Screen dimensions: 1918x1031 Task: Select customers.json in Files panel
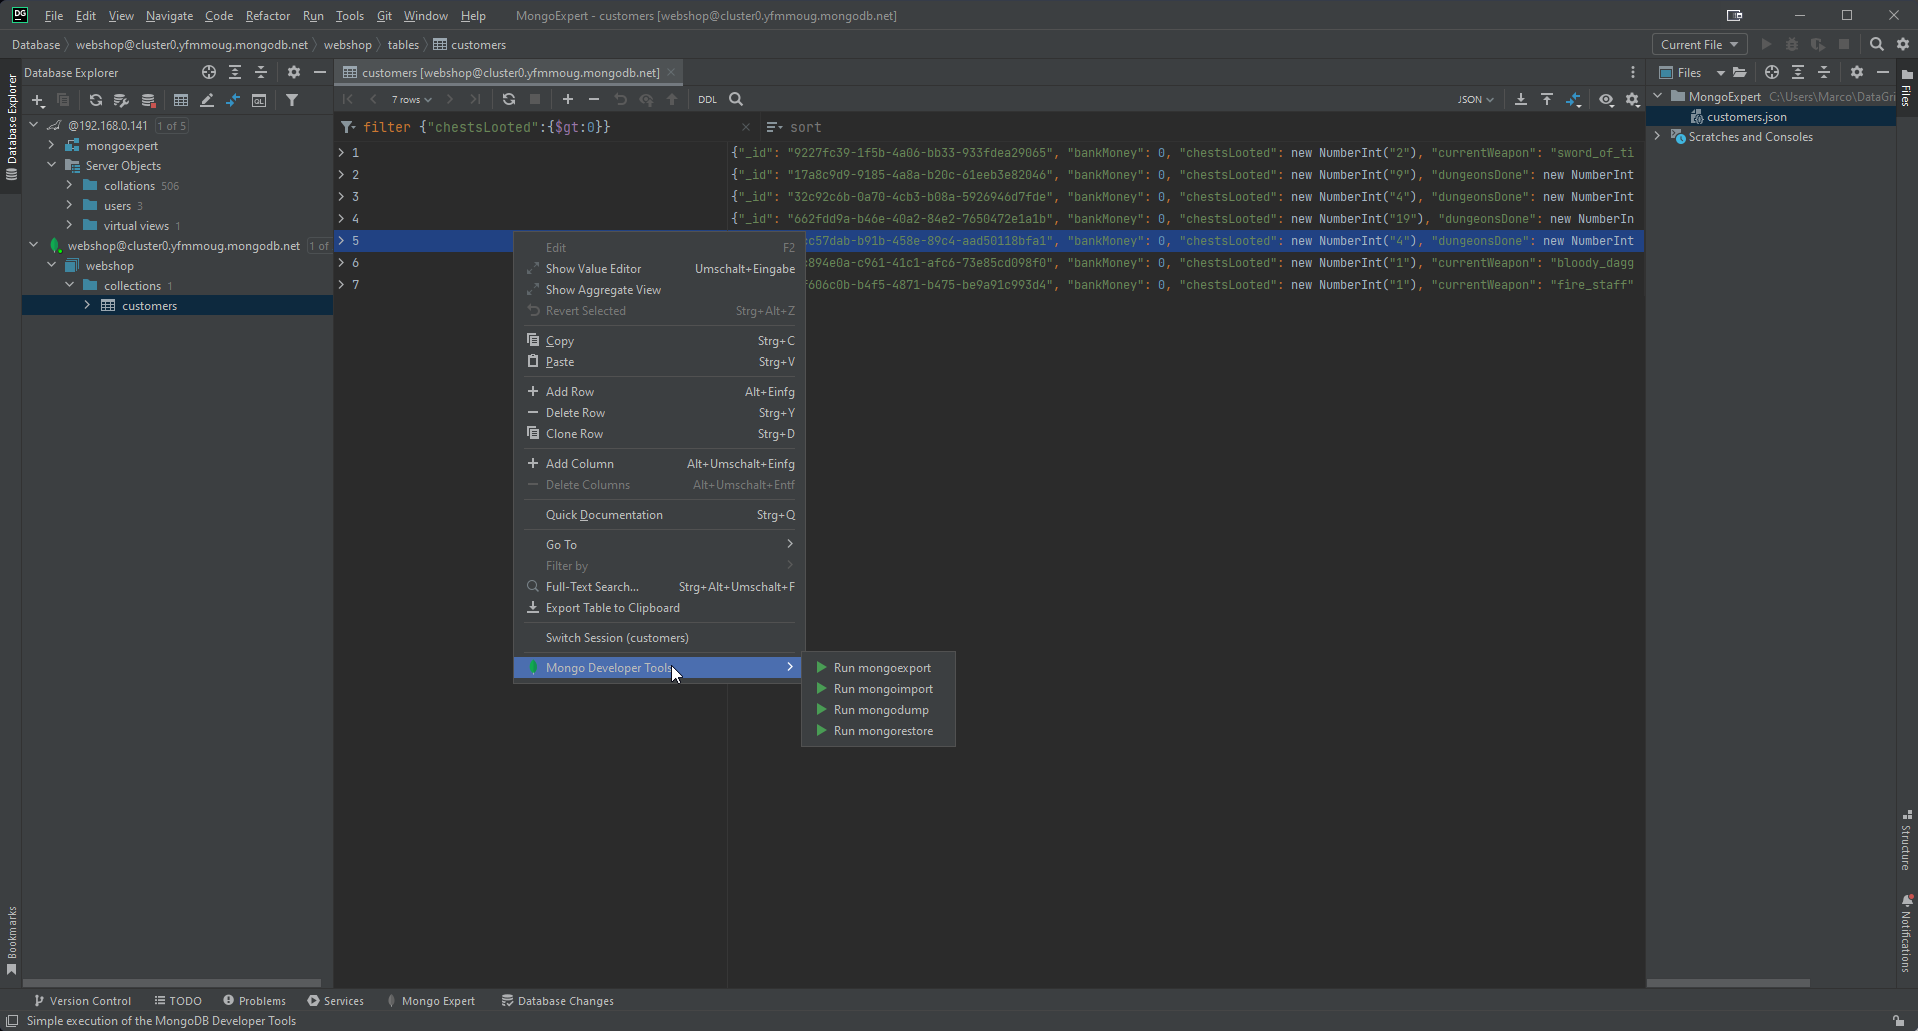[x=1746, y=116]
